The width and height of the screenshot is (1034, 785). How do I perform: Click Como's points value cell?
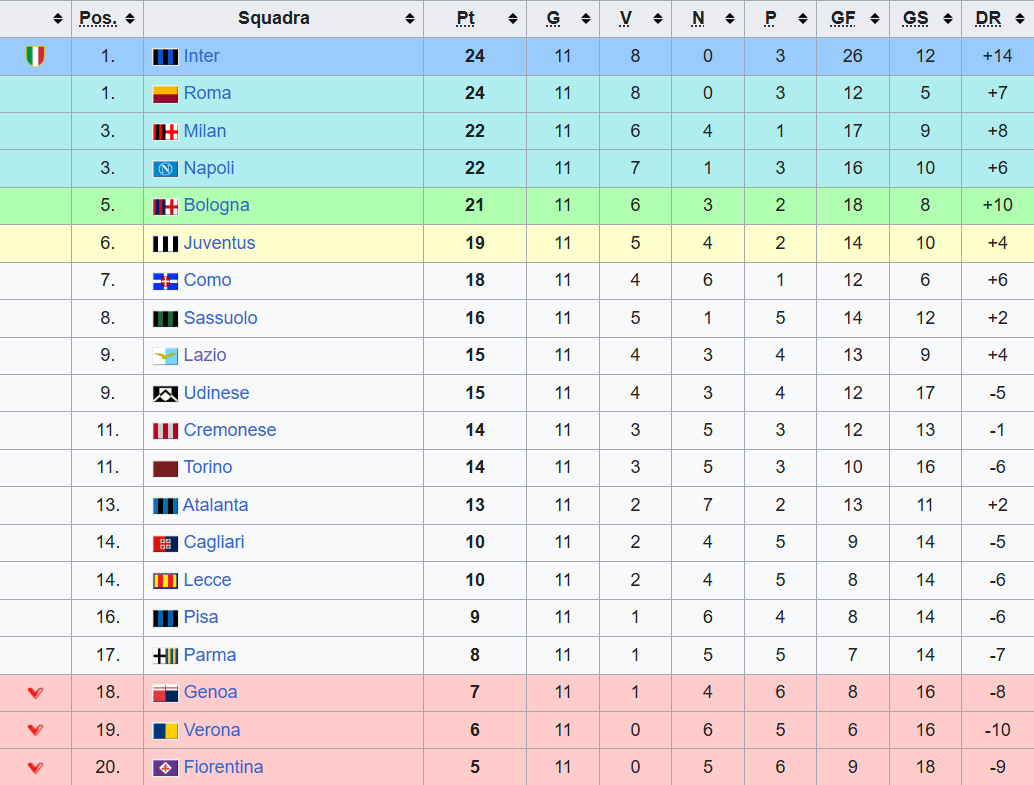[474, 281]
